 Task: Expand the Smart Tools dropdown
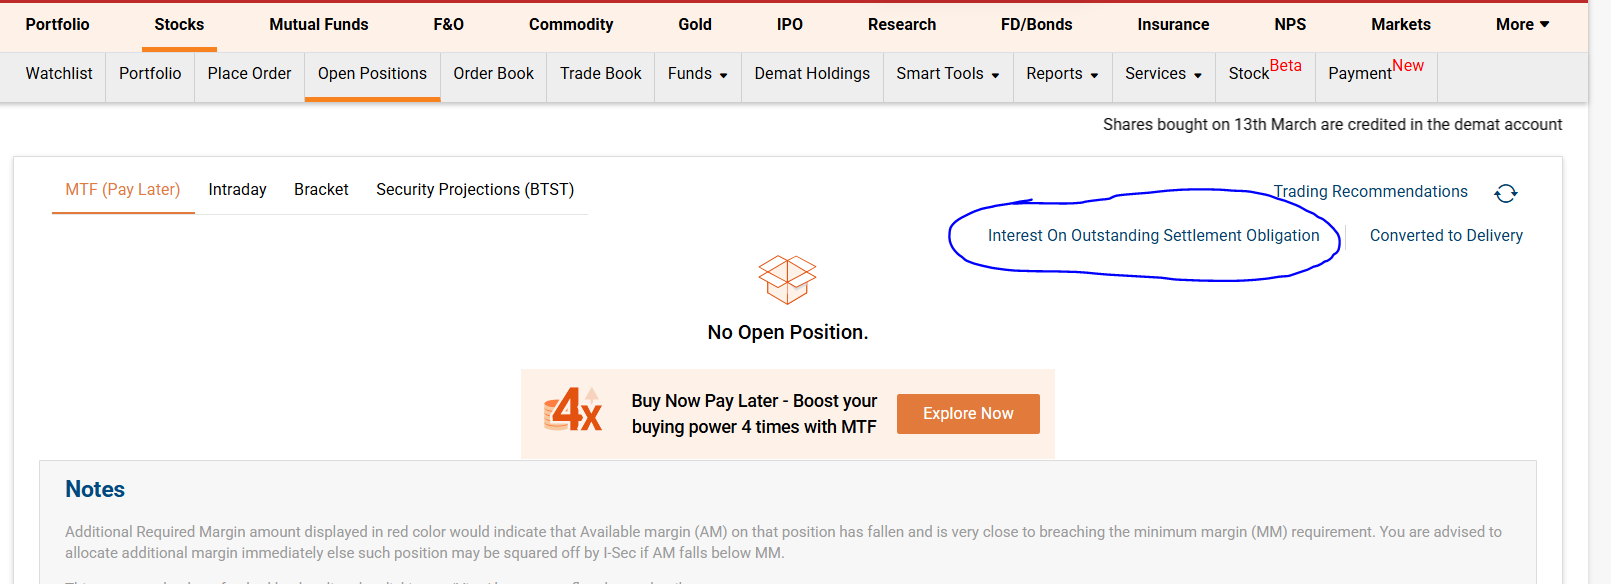pyautogui.click(x=947, y=74)
